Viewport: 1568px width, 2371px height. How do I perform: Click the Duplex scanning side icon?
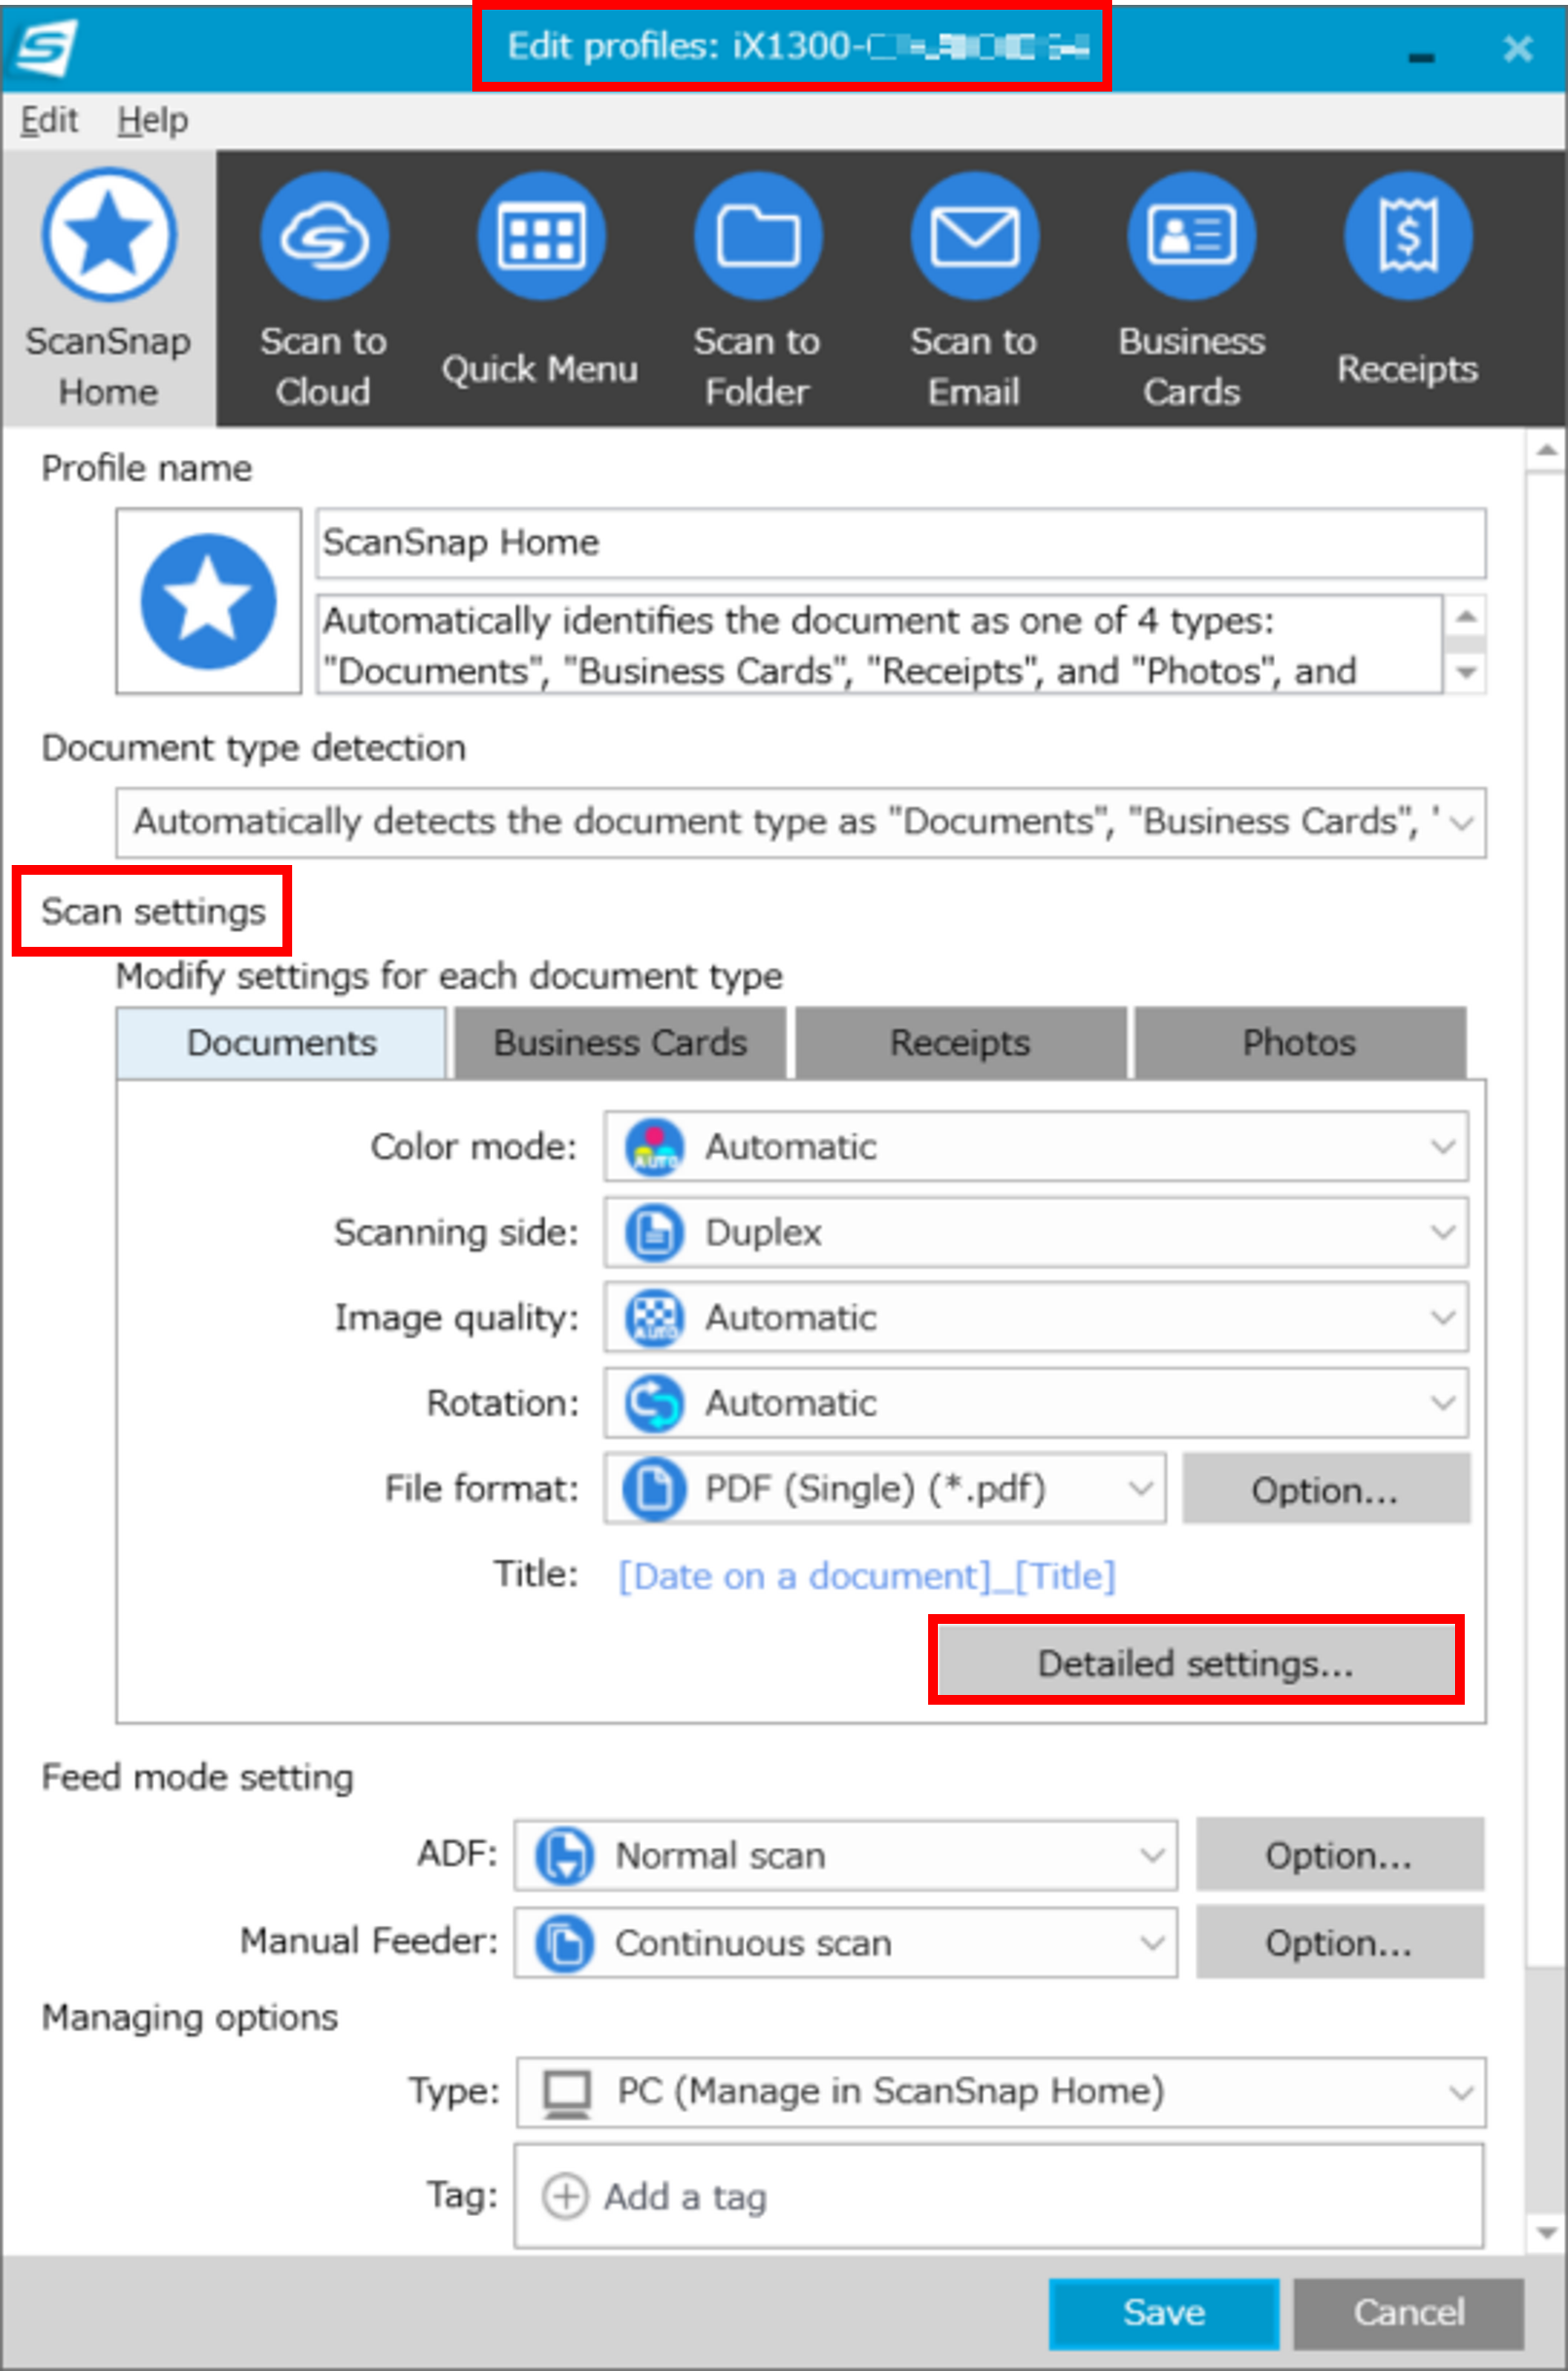pos(654,1233)
